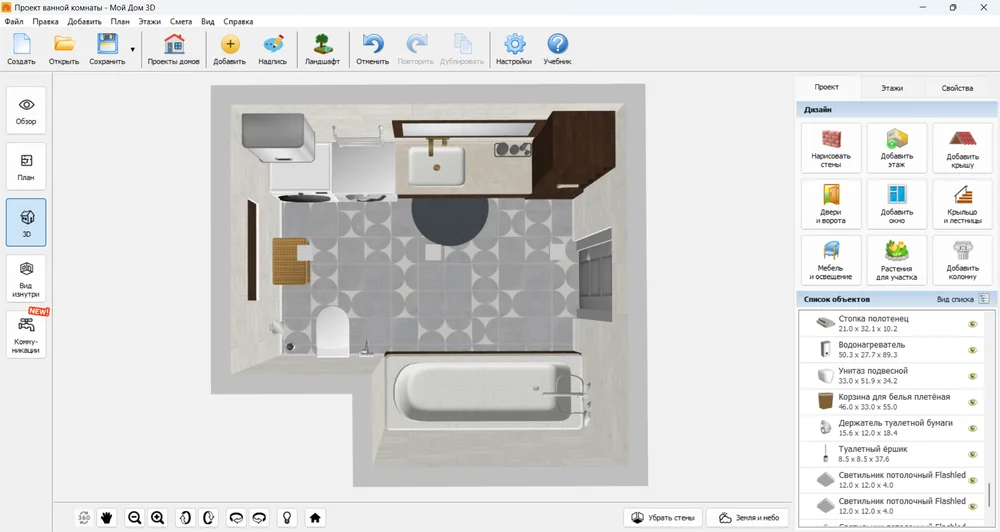Screen dimensions: 1000x532
Task: Click Добавить окно tile
Action: coord(897,204)
